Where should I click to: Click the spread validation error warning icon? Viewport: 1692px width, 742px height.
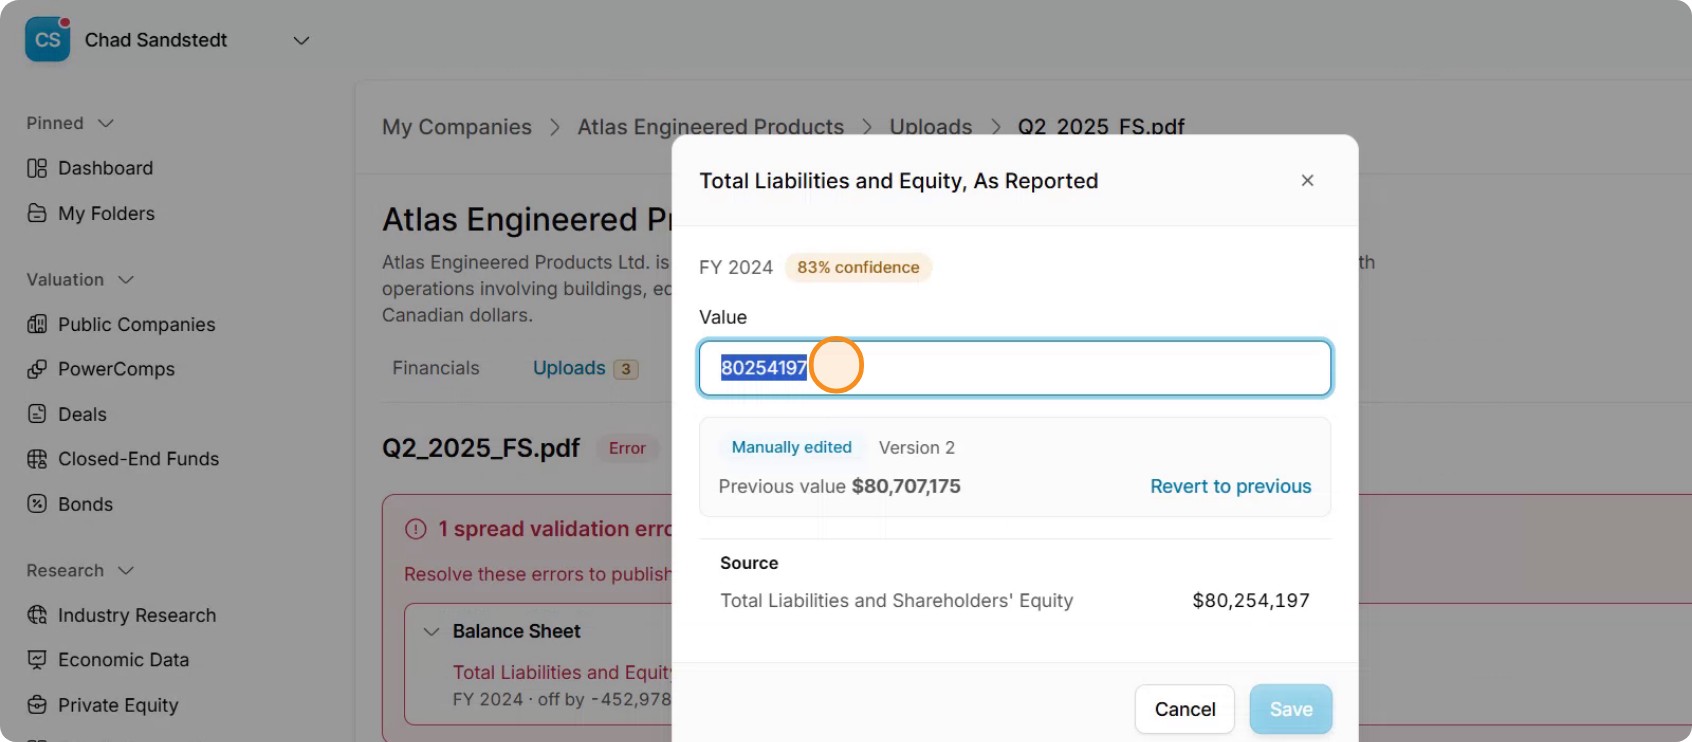pos(416,529)
